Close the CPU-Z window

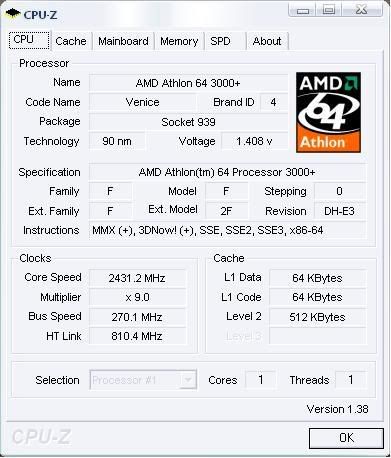(361, 10)
